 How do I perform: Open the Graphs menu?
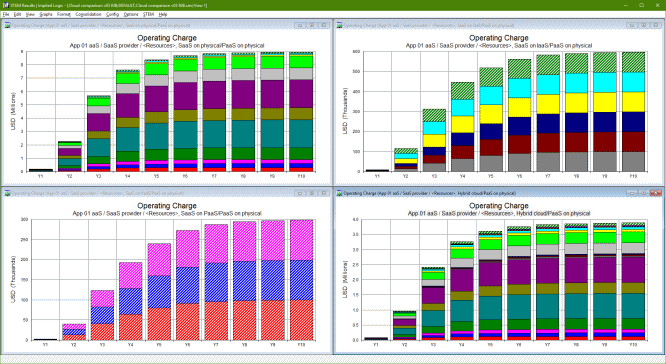(46, 14)
